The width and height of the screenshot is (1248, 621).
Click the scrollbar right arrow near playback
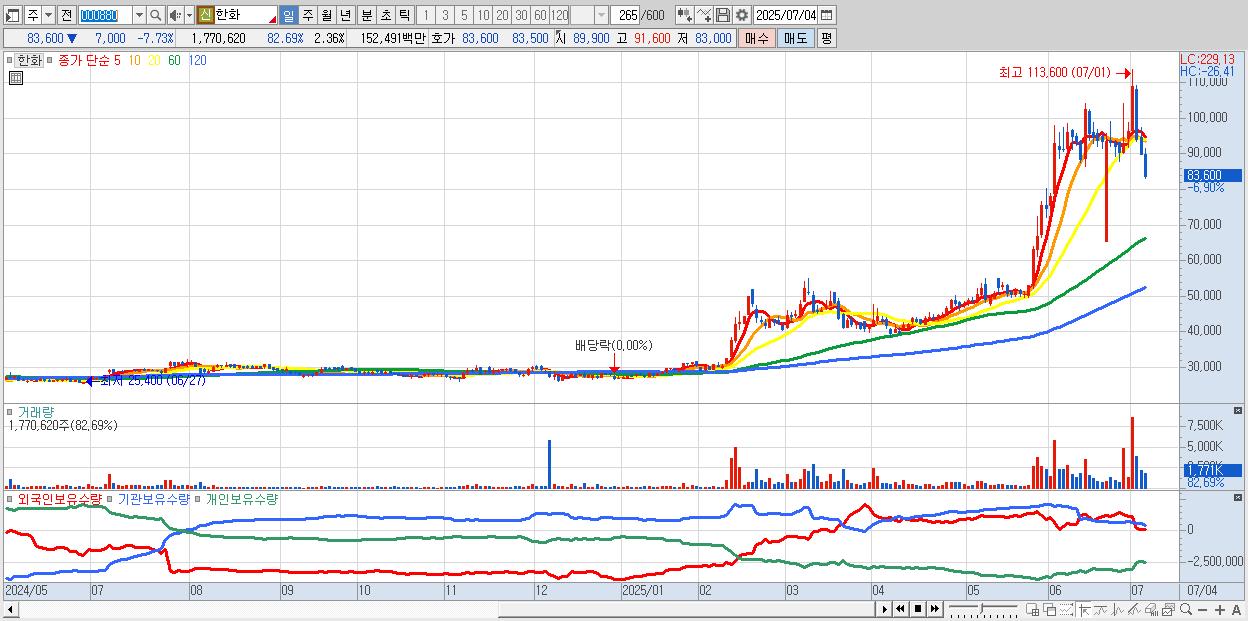tap(885, 609)
